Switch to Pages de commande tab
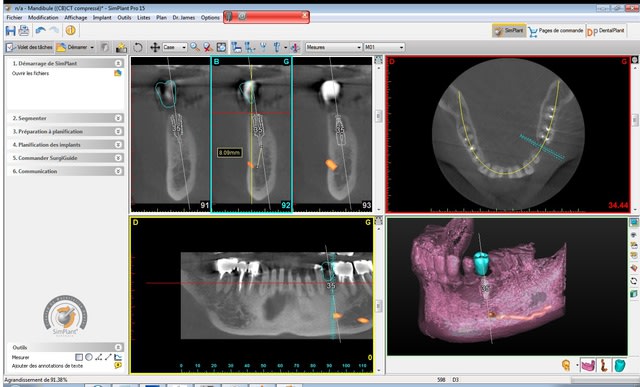Image resolution: width=640 pixels, height=387 pixels. [x=555, y=31]
